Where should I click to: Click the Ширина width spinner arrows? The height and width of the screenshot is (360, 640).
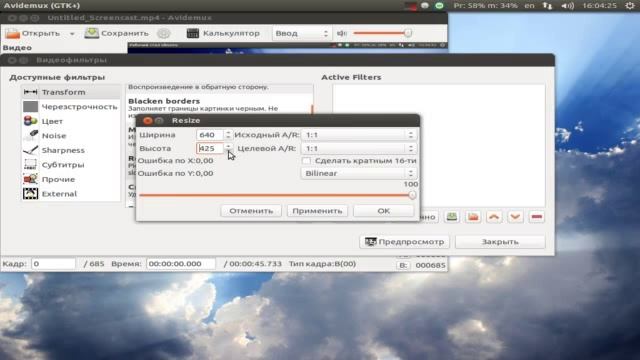(228, 135)
